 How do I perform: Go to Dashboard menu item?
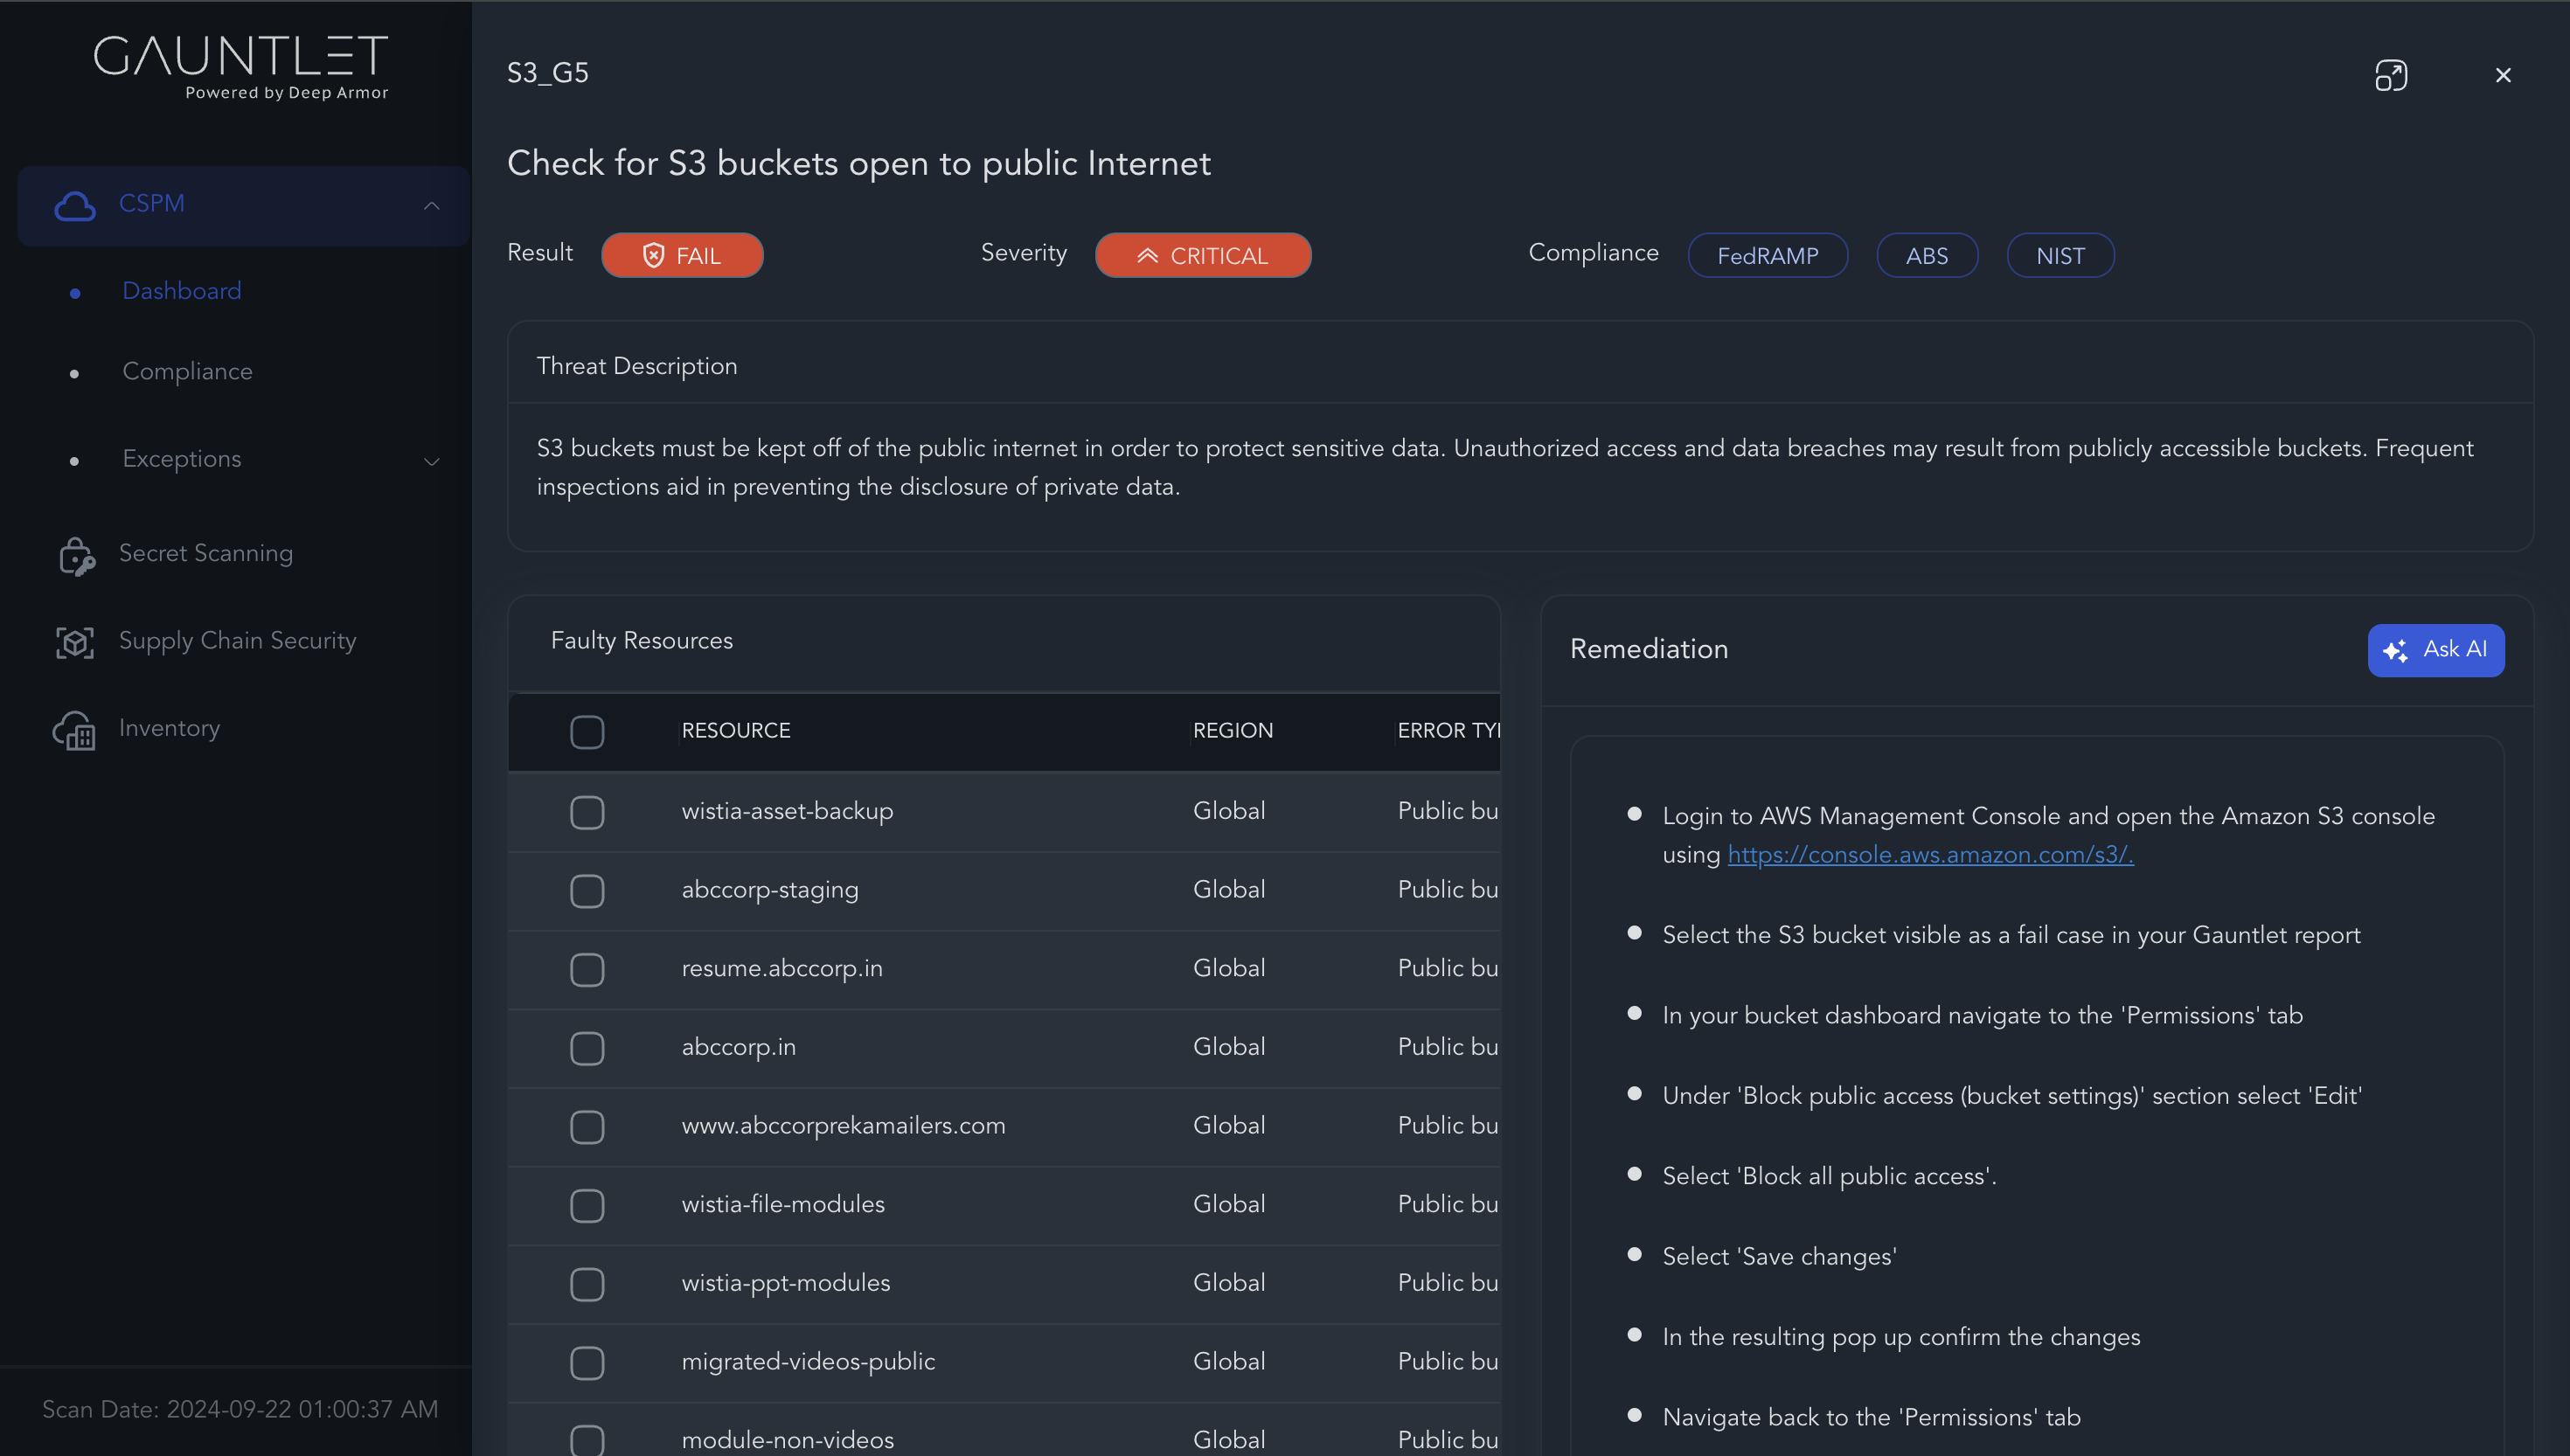[x=181, y=291]
